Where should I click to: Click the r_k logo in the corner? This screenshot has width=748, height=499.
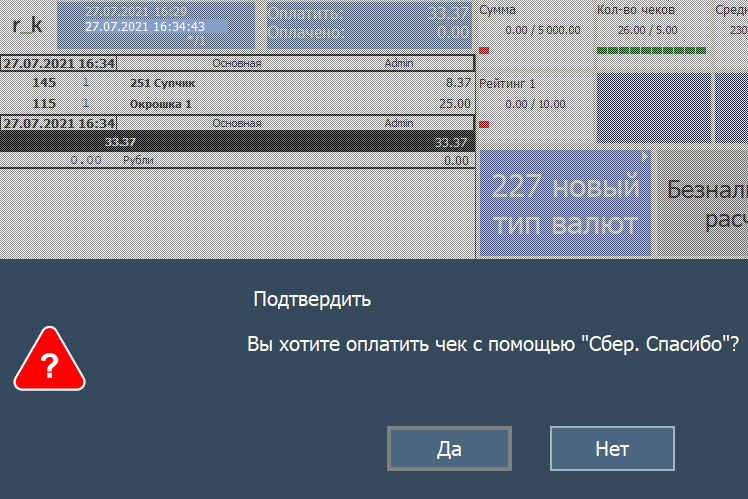[27, 26]
